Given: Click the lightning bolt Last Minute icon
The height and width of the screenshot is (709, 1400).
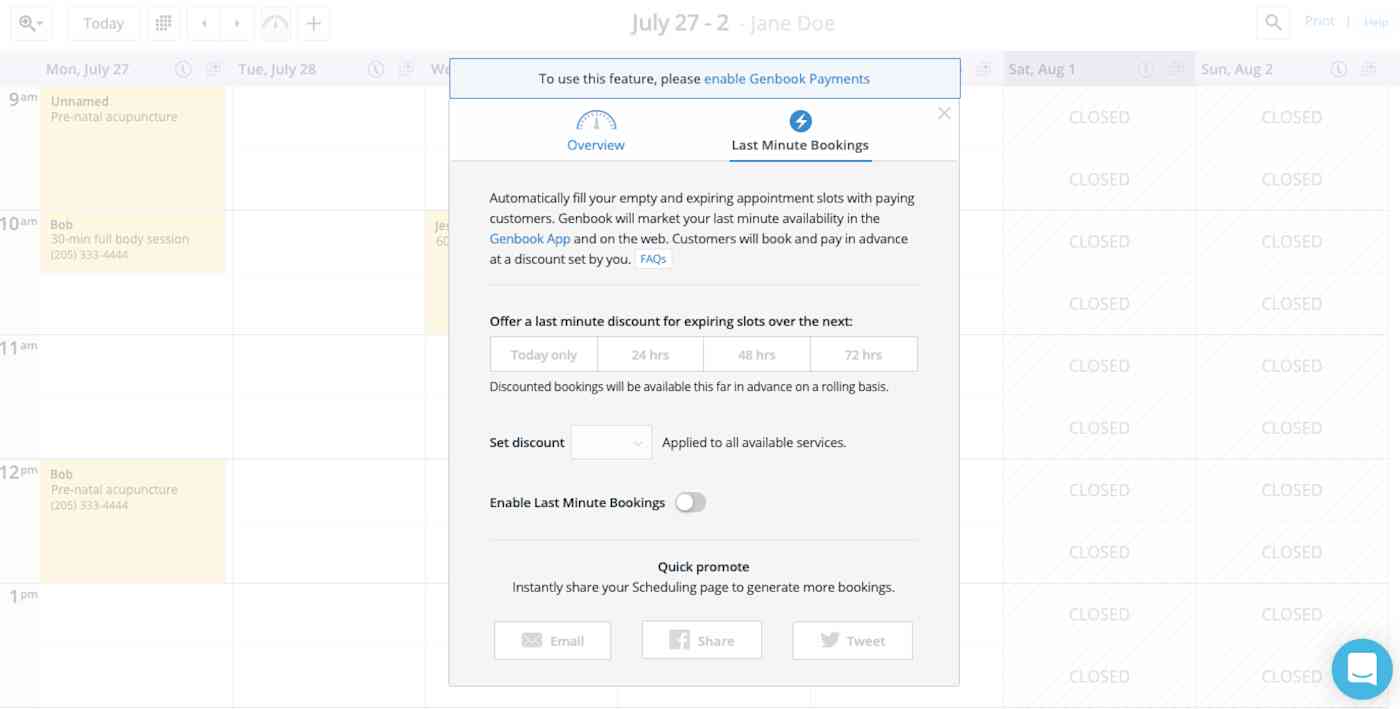Looking at the screenshot, I should tap(800, 121).
